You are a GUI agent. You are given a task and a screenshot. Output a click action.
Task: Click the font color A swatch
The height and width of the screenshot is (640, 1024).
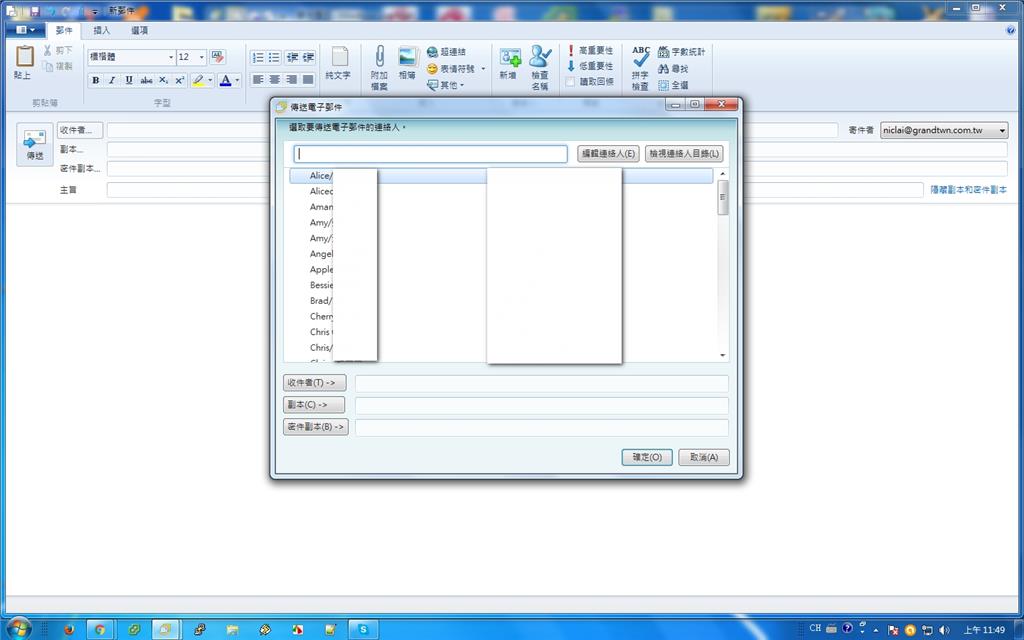[225, 80]
